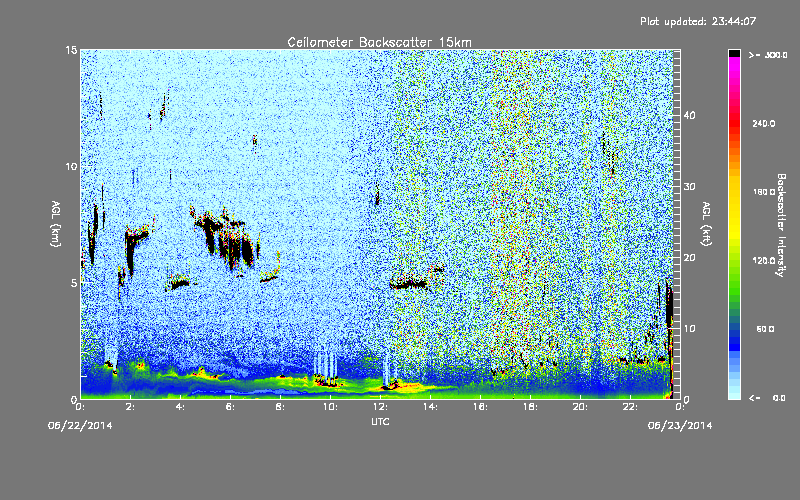Viewport: 800px width, 500px height.
Task: Click the 10 tick label on the kft axis
Action: click(x=689, y=329)
